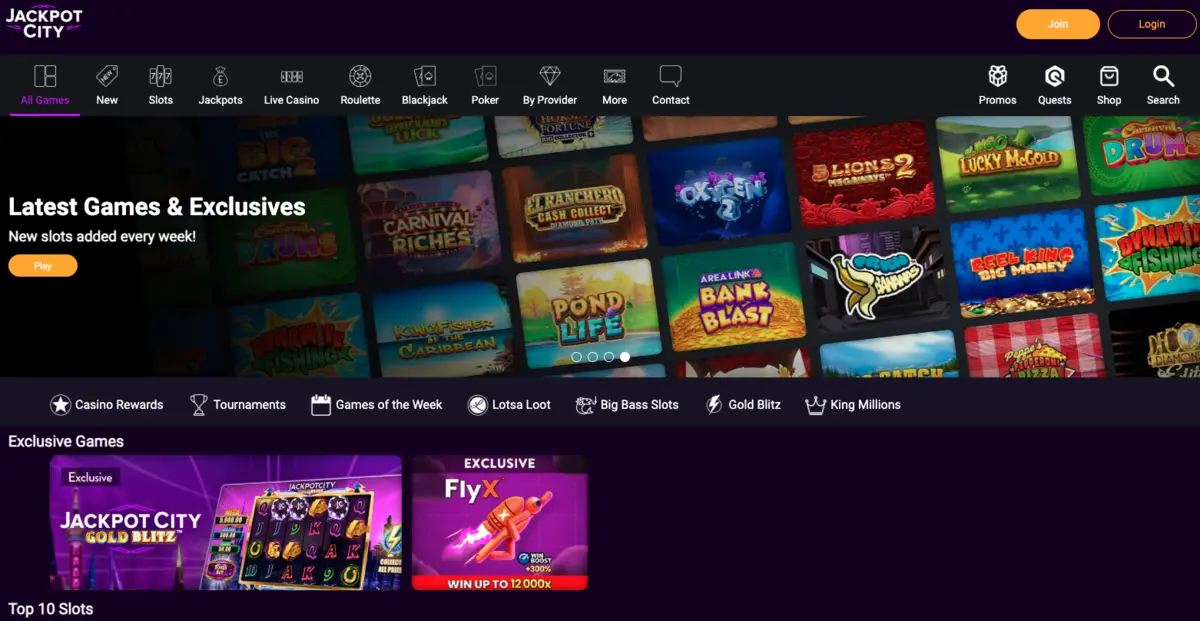Select the first banner carousel dot
The height and width of the screenshot is (621, 1200).
[x=576, y=356]
